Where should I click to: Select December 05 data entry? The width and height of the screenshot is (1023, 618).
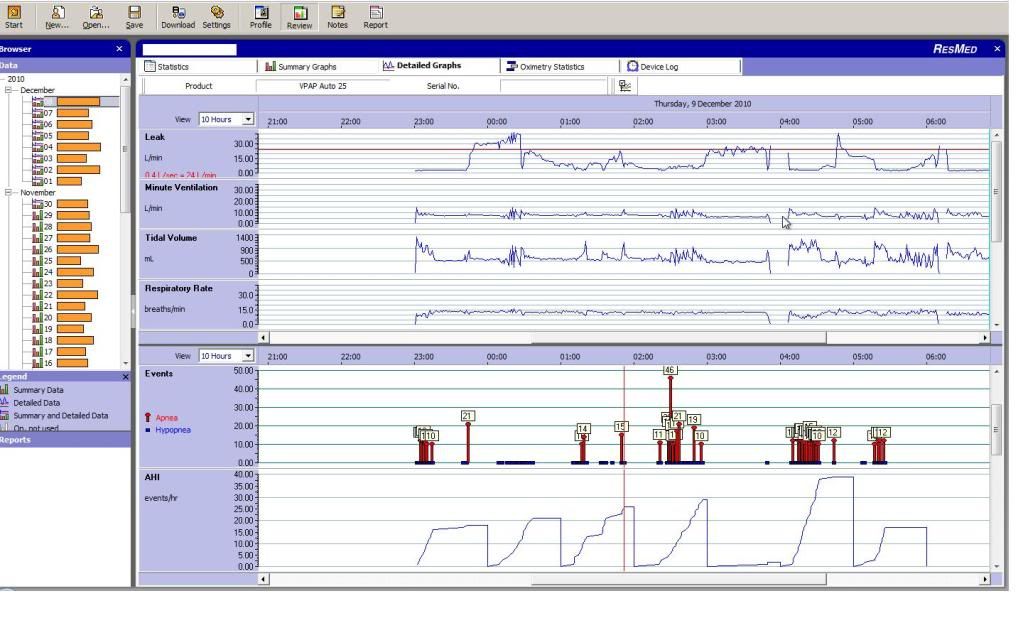coord(61,136)
